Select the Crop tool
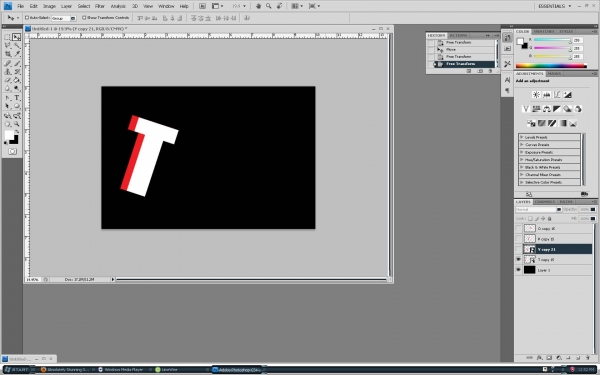The image size is (600, 375). click(x=7, y=54)
